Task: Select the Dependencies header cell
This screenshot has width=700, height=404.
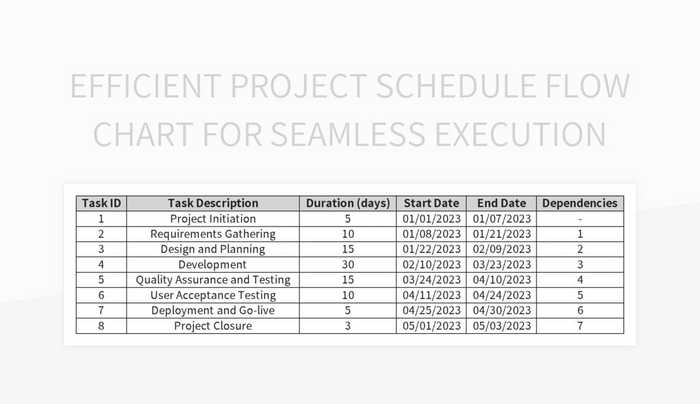Action: pos(580,203)
